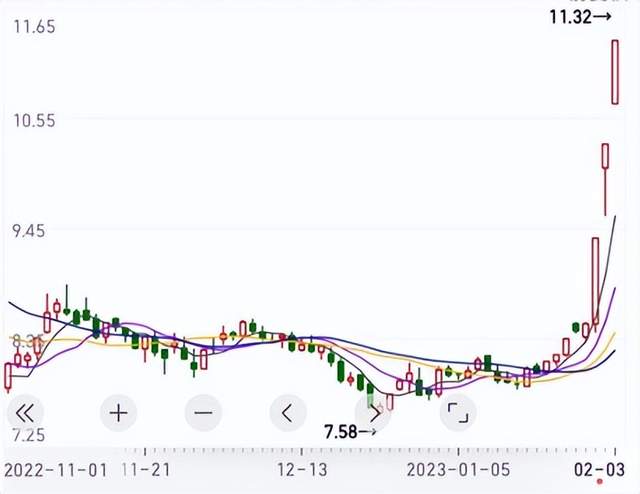The image size is (640, 494).
Task: Select the 7.58 low price label
Action: pyautogui.click(x=350, y=432)
